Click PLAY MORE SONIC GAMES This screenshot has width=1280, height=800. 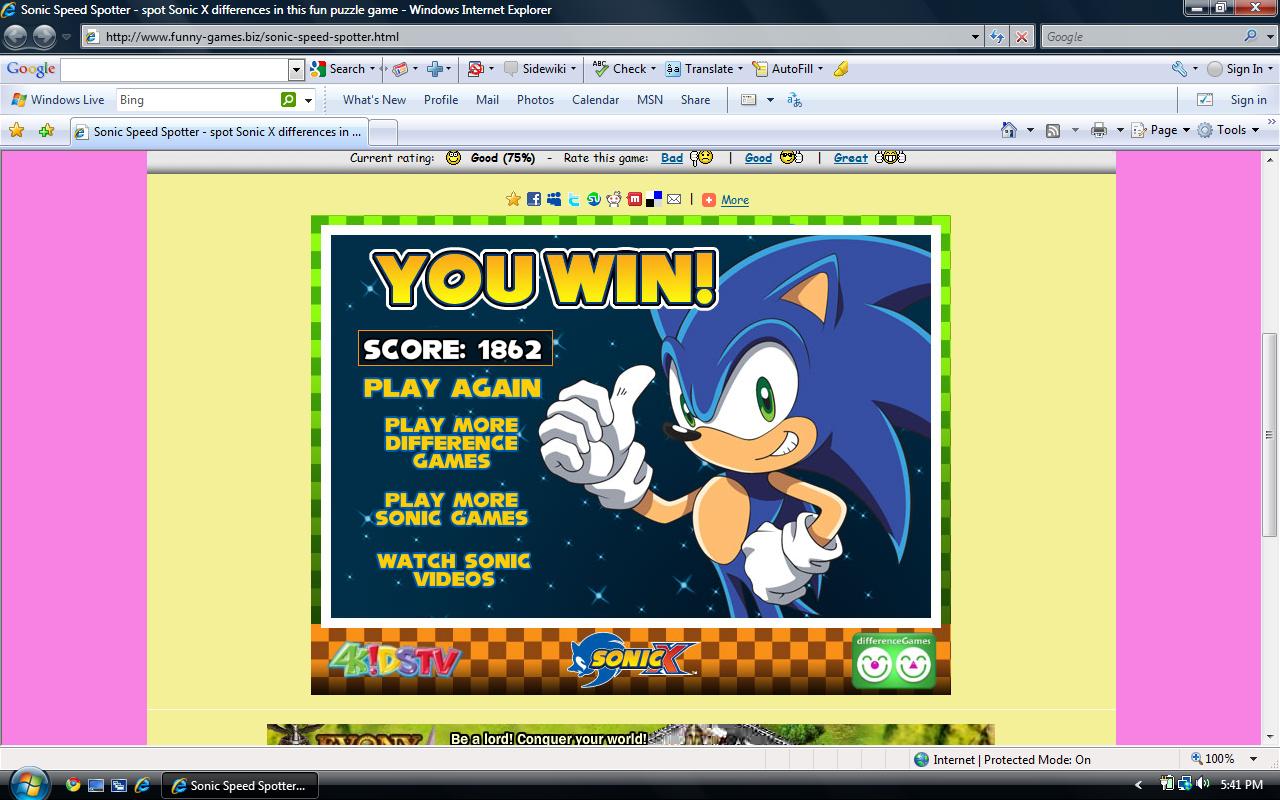452,509
